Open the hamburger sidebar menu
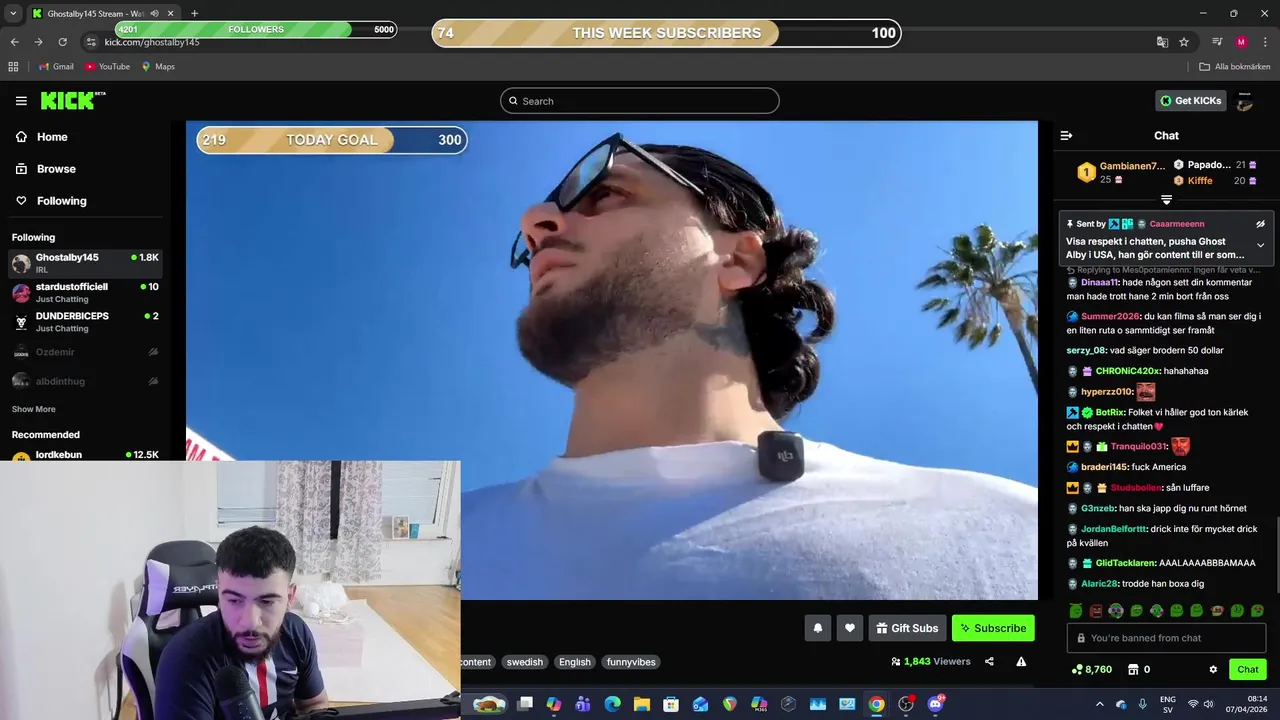Screen dimensions: 1280x720 click(x=21, y=101)
